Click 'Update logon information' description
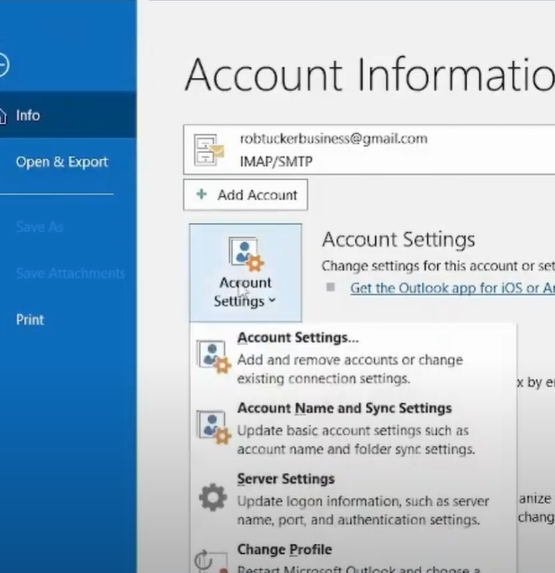The height and width of the screenshot is (573, 555). tap(363, 510)
